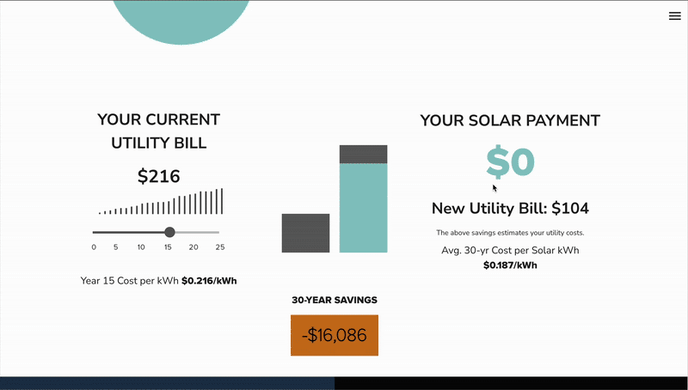688x390 pixels.
Task: Click the year slider handle at 15
Action: [170, 232]
